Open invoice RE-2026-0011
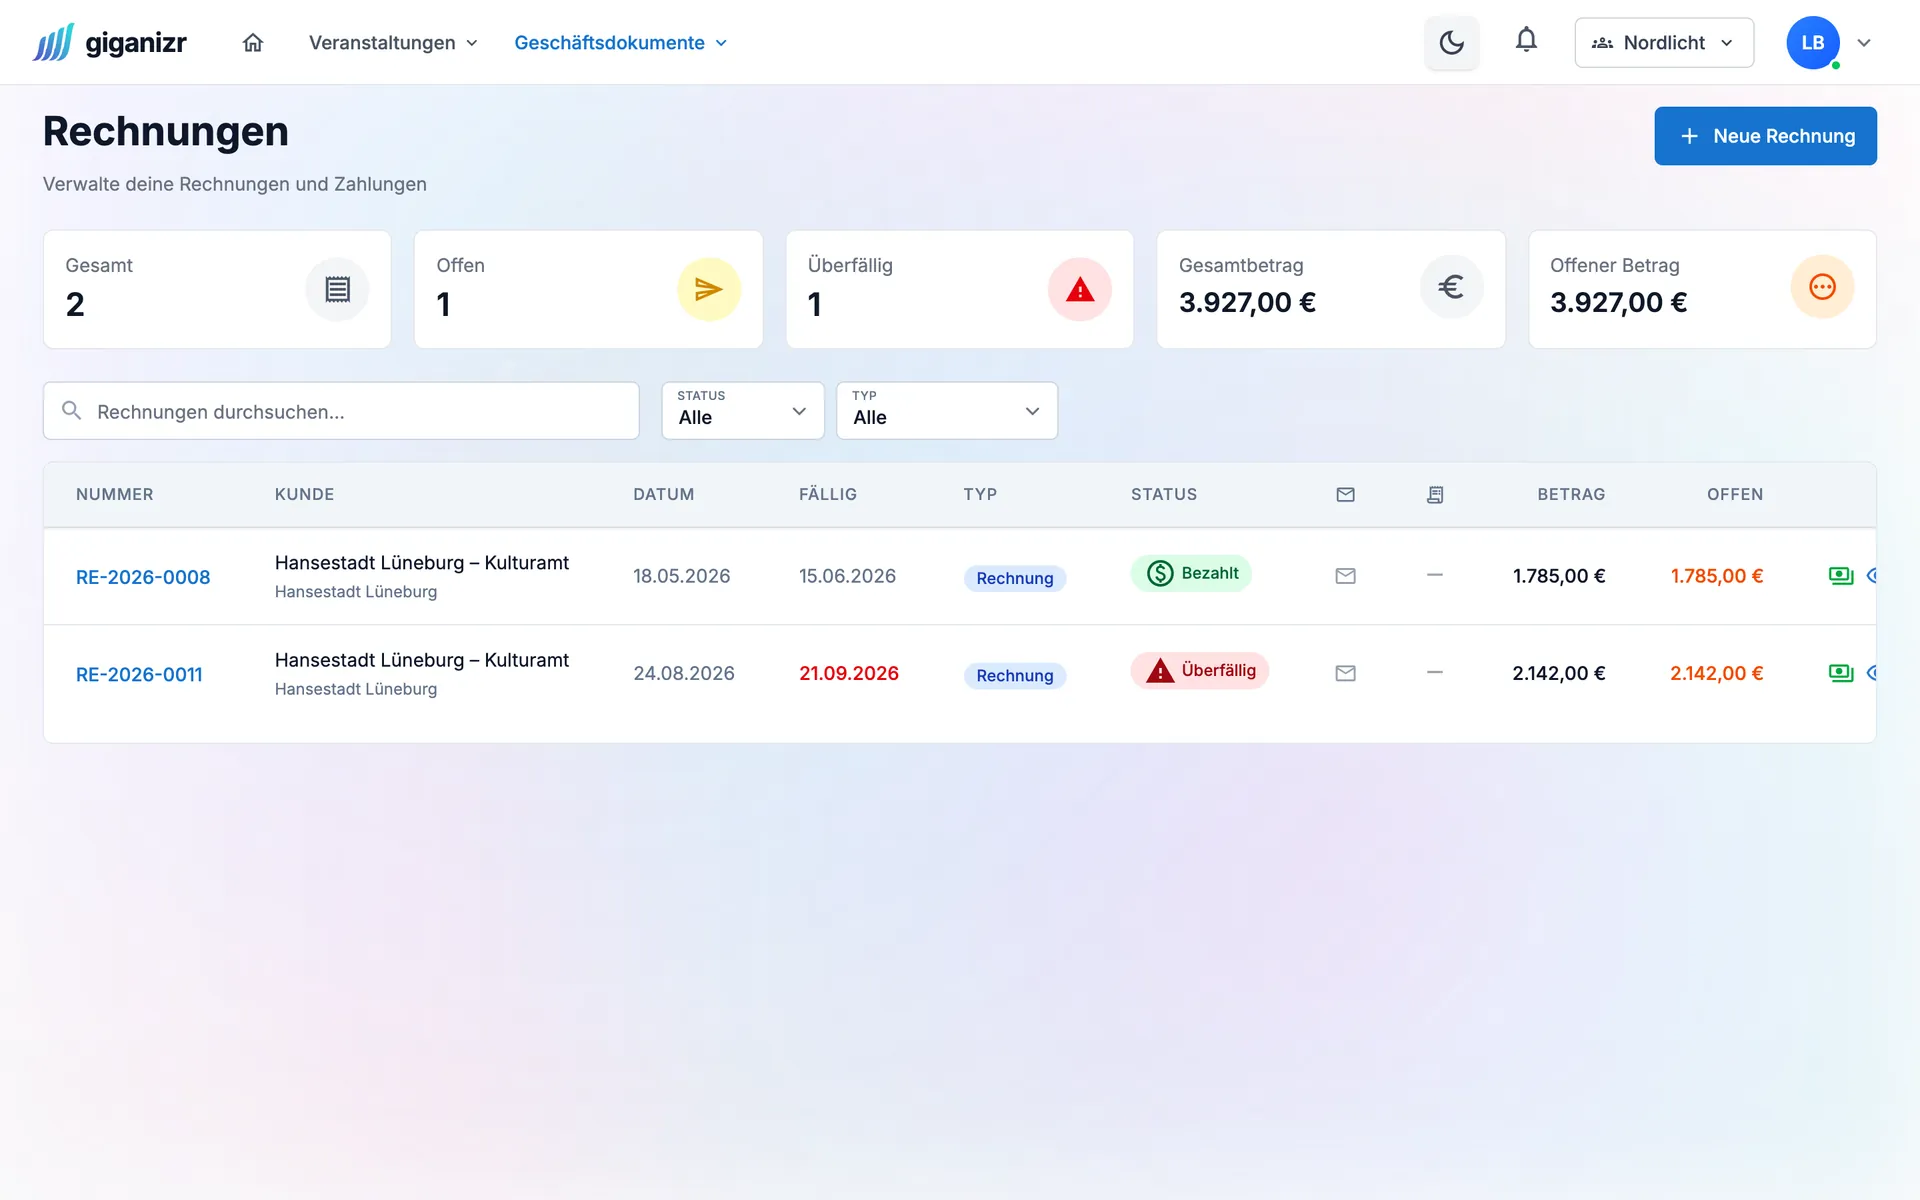The width and height of the screenshot is (1920, 1200). tap(139, 675)
